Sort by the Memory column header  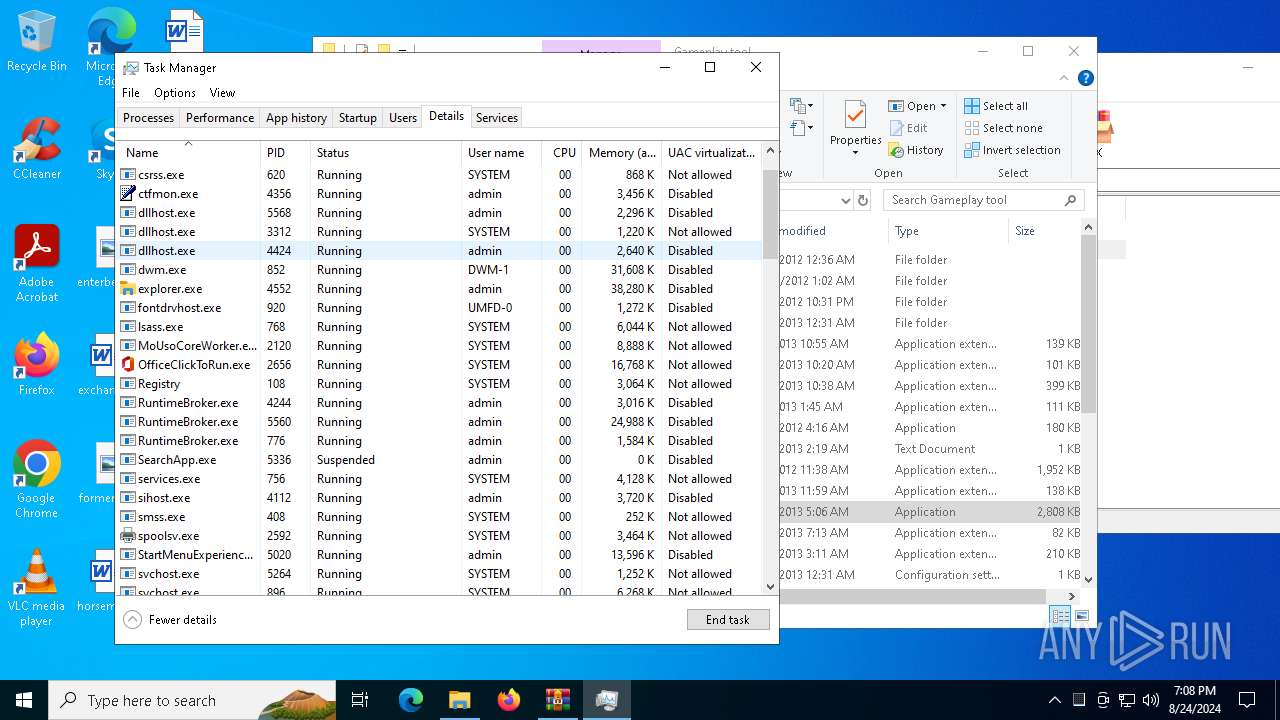point(622,153)
